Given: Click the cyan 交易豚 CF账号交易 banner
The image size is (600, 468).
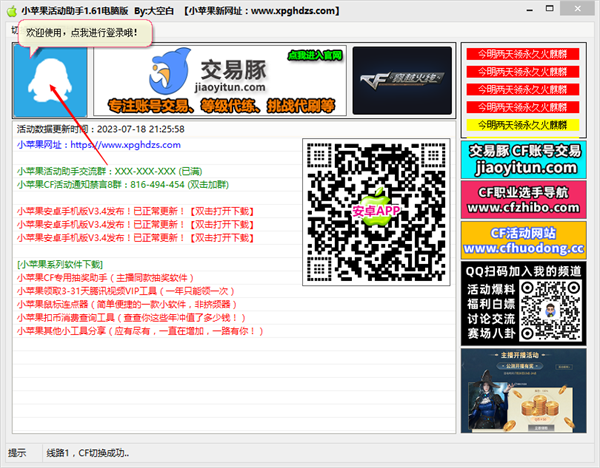Looking at the screenshot, I should pos(520,158).
